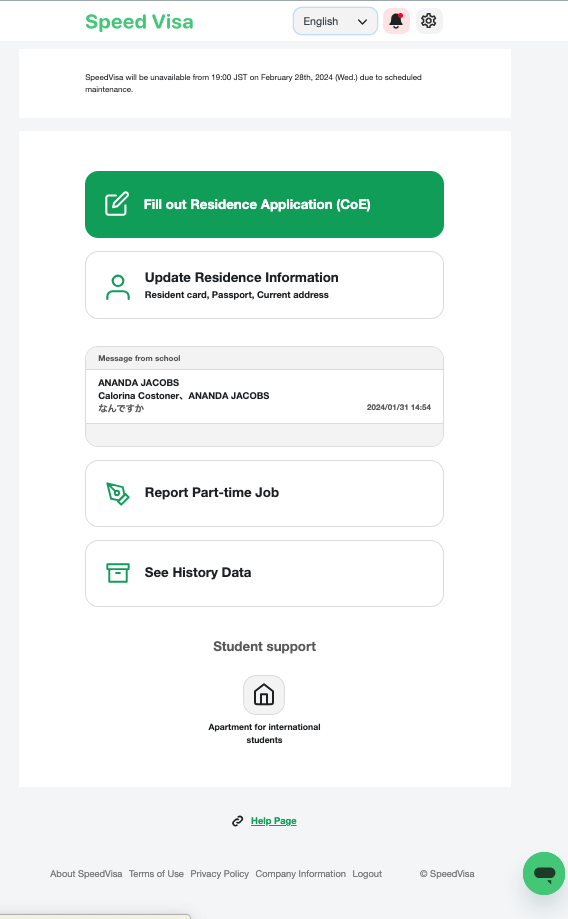
Task: Open Privacy Policy footer link
Action: [220, 874]
